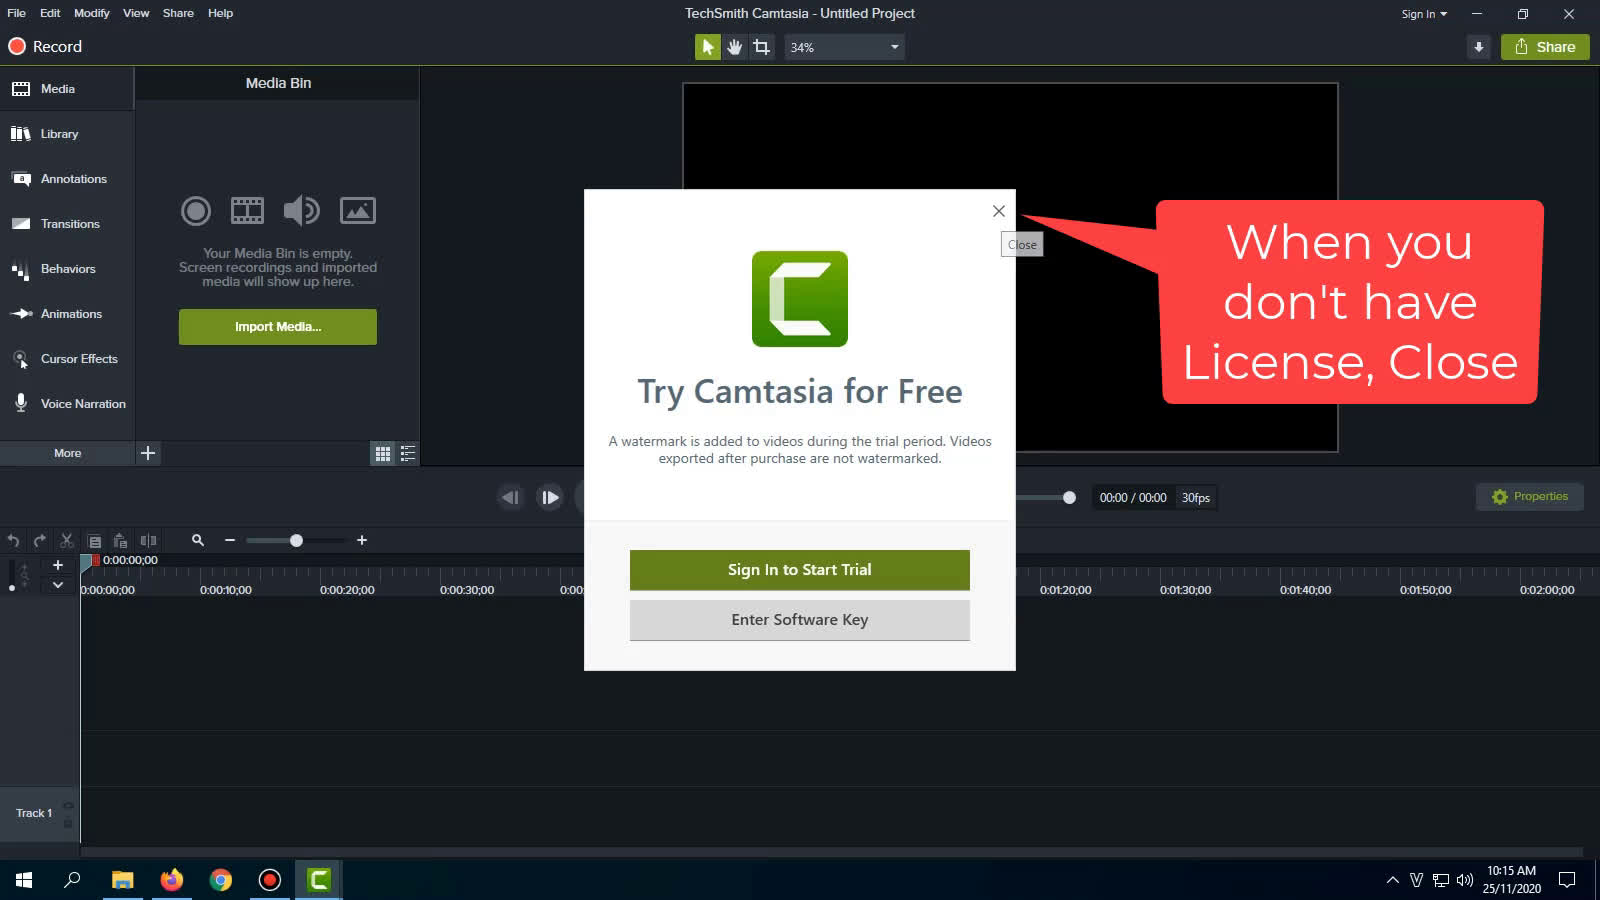Click the red Record button
This screenshot has width=1600, height=900.
click(x=16, y=46)
